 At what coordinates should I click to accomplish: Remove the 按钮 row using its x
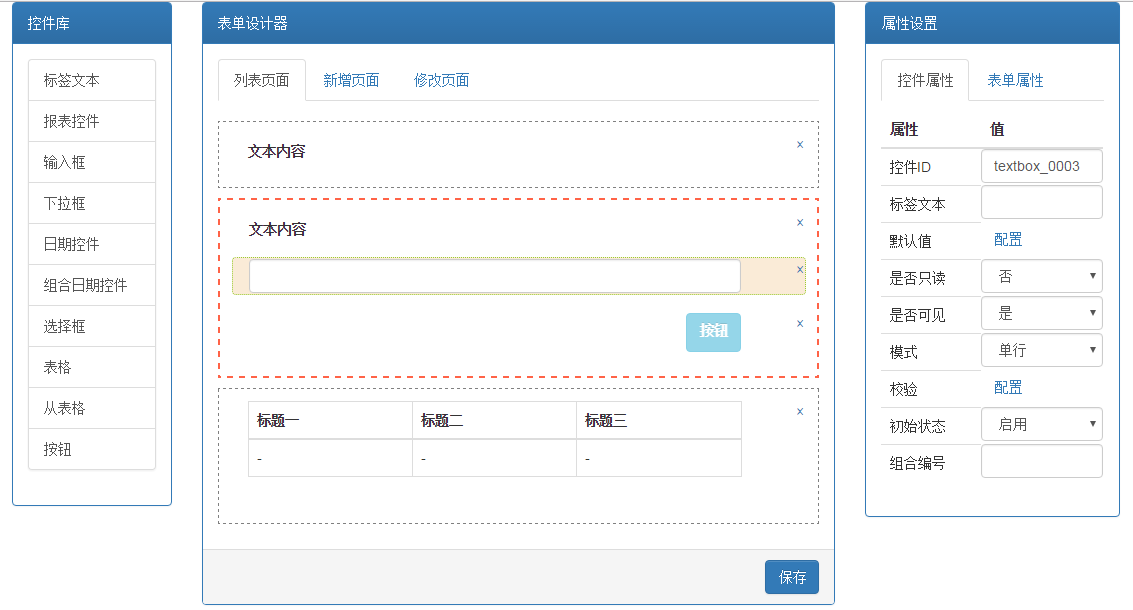click(800, 323)
